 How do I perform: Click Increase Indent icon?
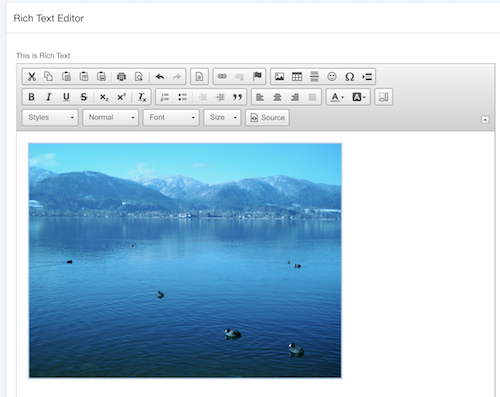tap(220, 97)
